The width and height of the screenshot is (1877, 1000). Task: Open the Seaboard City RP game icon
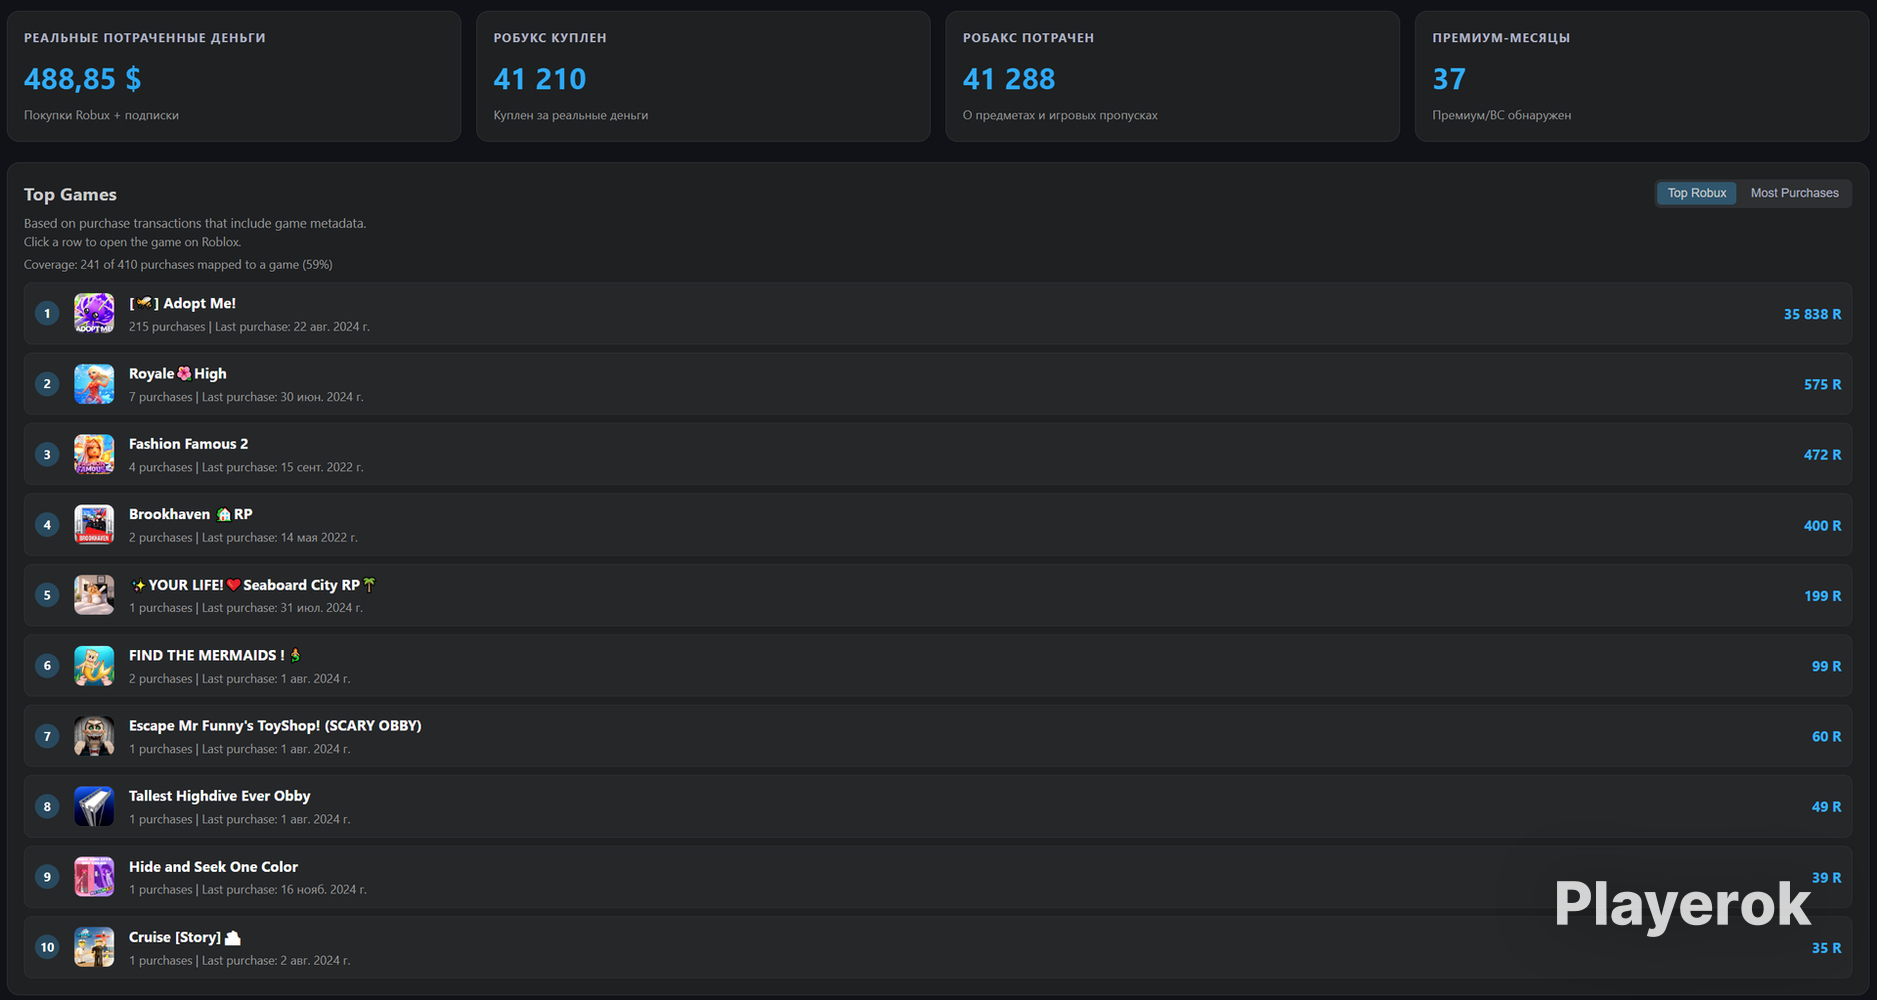[x=94, y=595]
